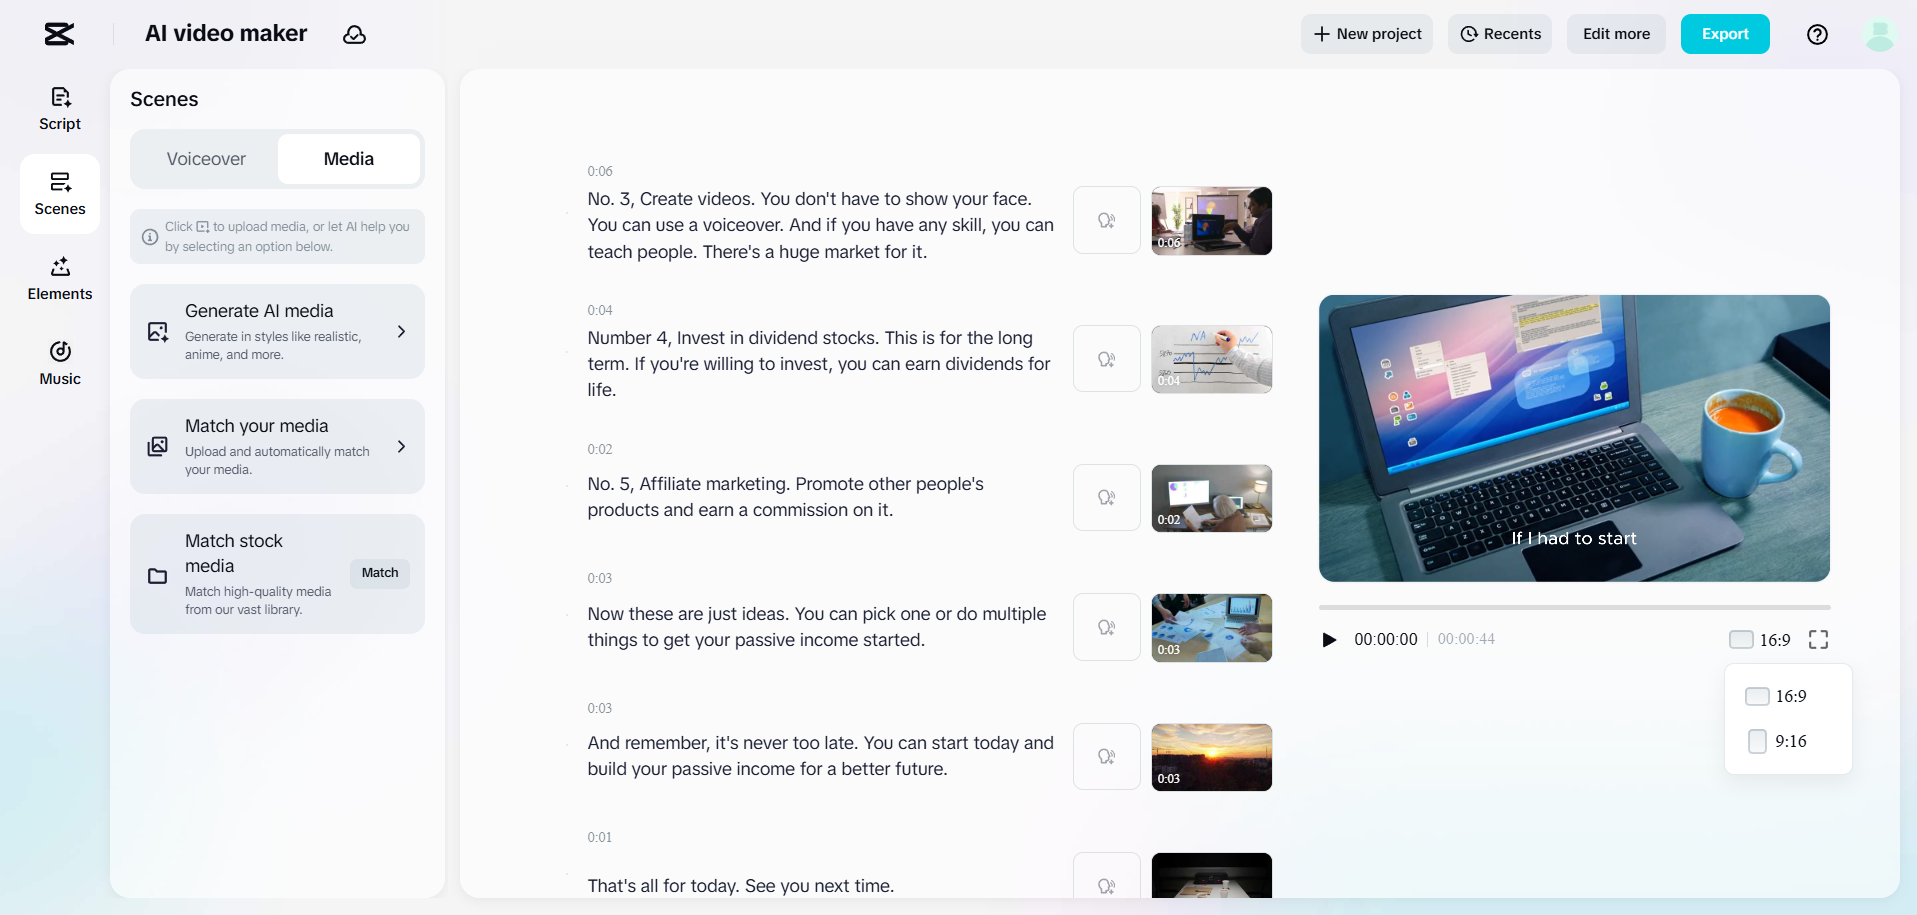Open the Script panel
The height and width of the screenshot is (915, 1917).
coord(60,109)
